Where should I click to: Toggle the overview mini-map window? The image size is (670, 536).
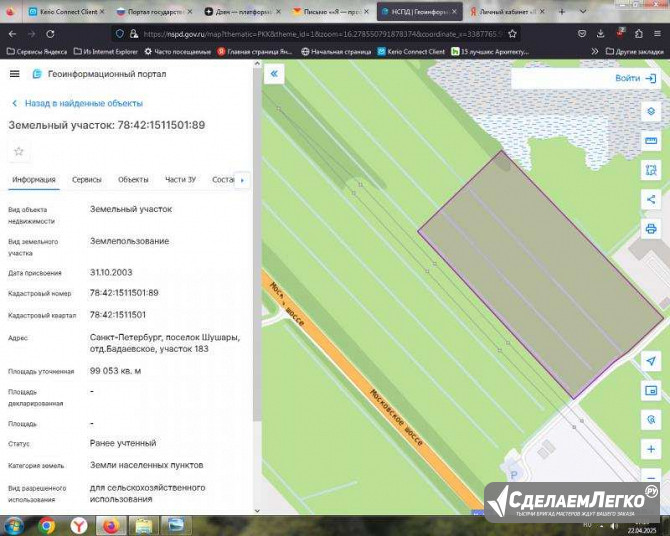(x=651, y=390)
